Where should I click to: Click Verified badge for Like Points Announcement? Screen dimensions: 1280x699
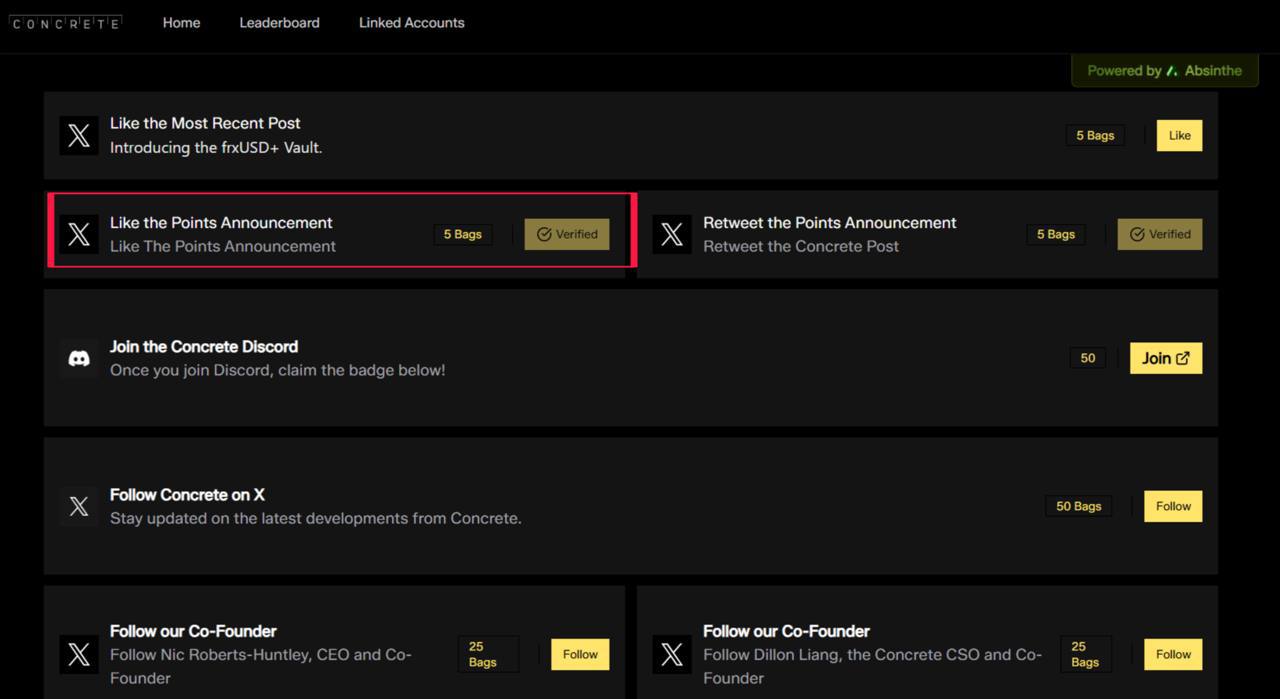[567, 234]
